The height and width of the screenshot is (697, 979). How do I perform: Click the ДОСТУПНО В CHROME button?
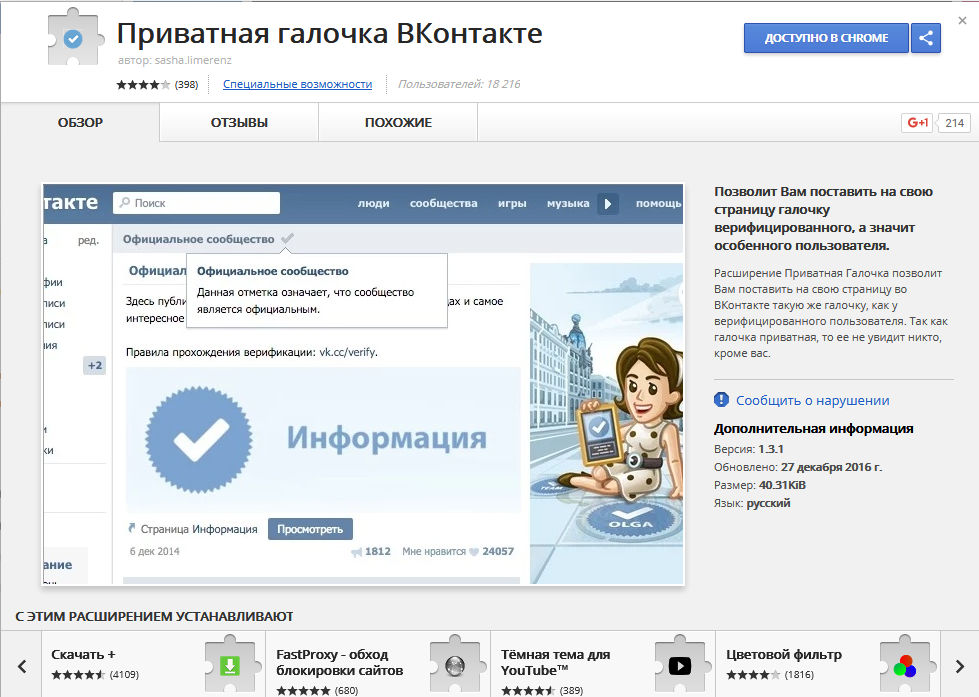(x=826, y=38)
